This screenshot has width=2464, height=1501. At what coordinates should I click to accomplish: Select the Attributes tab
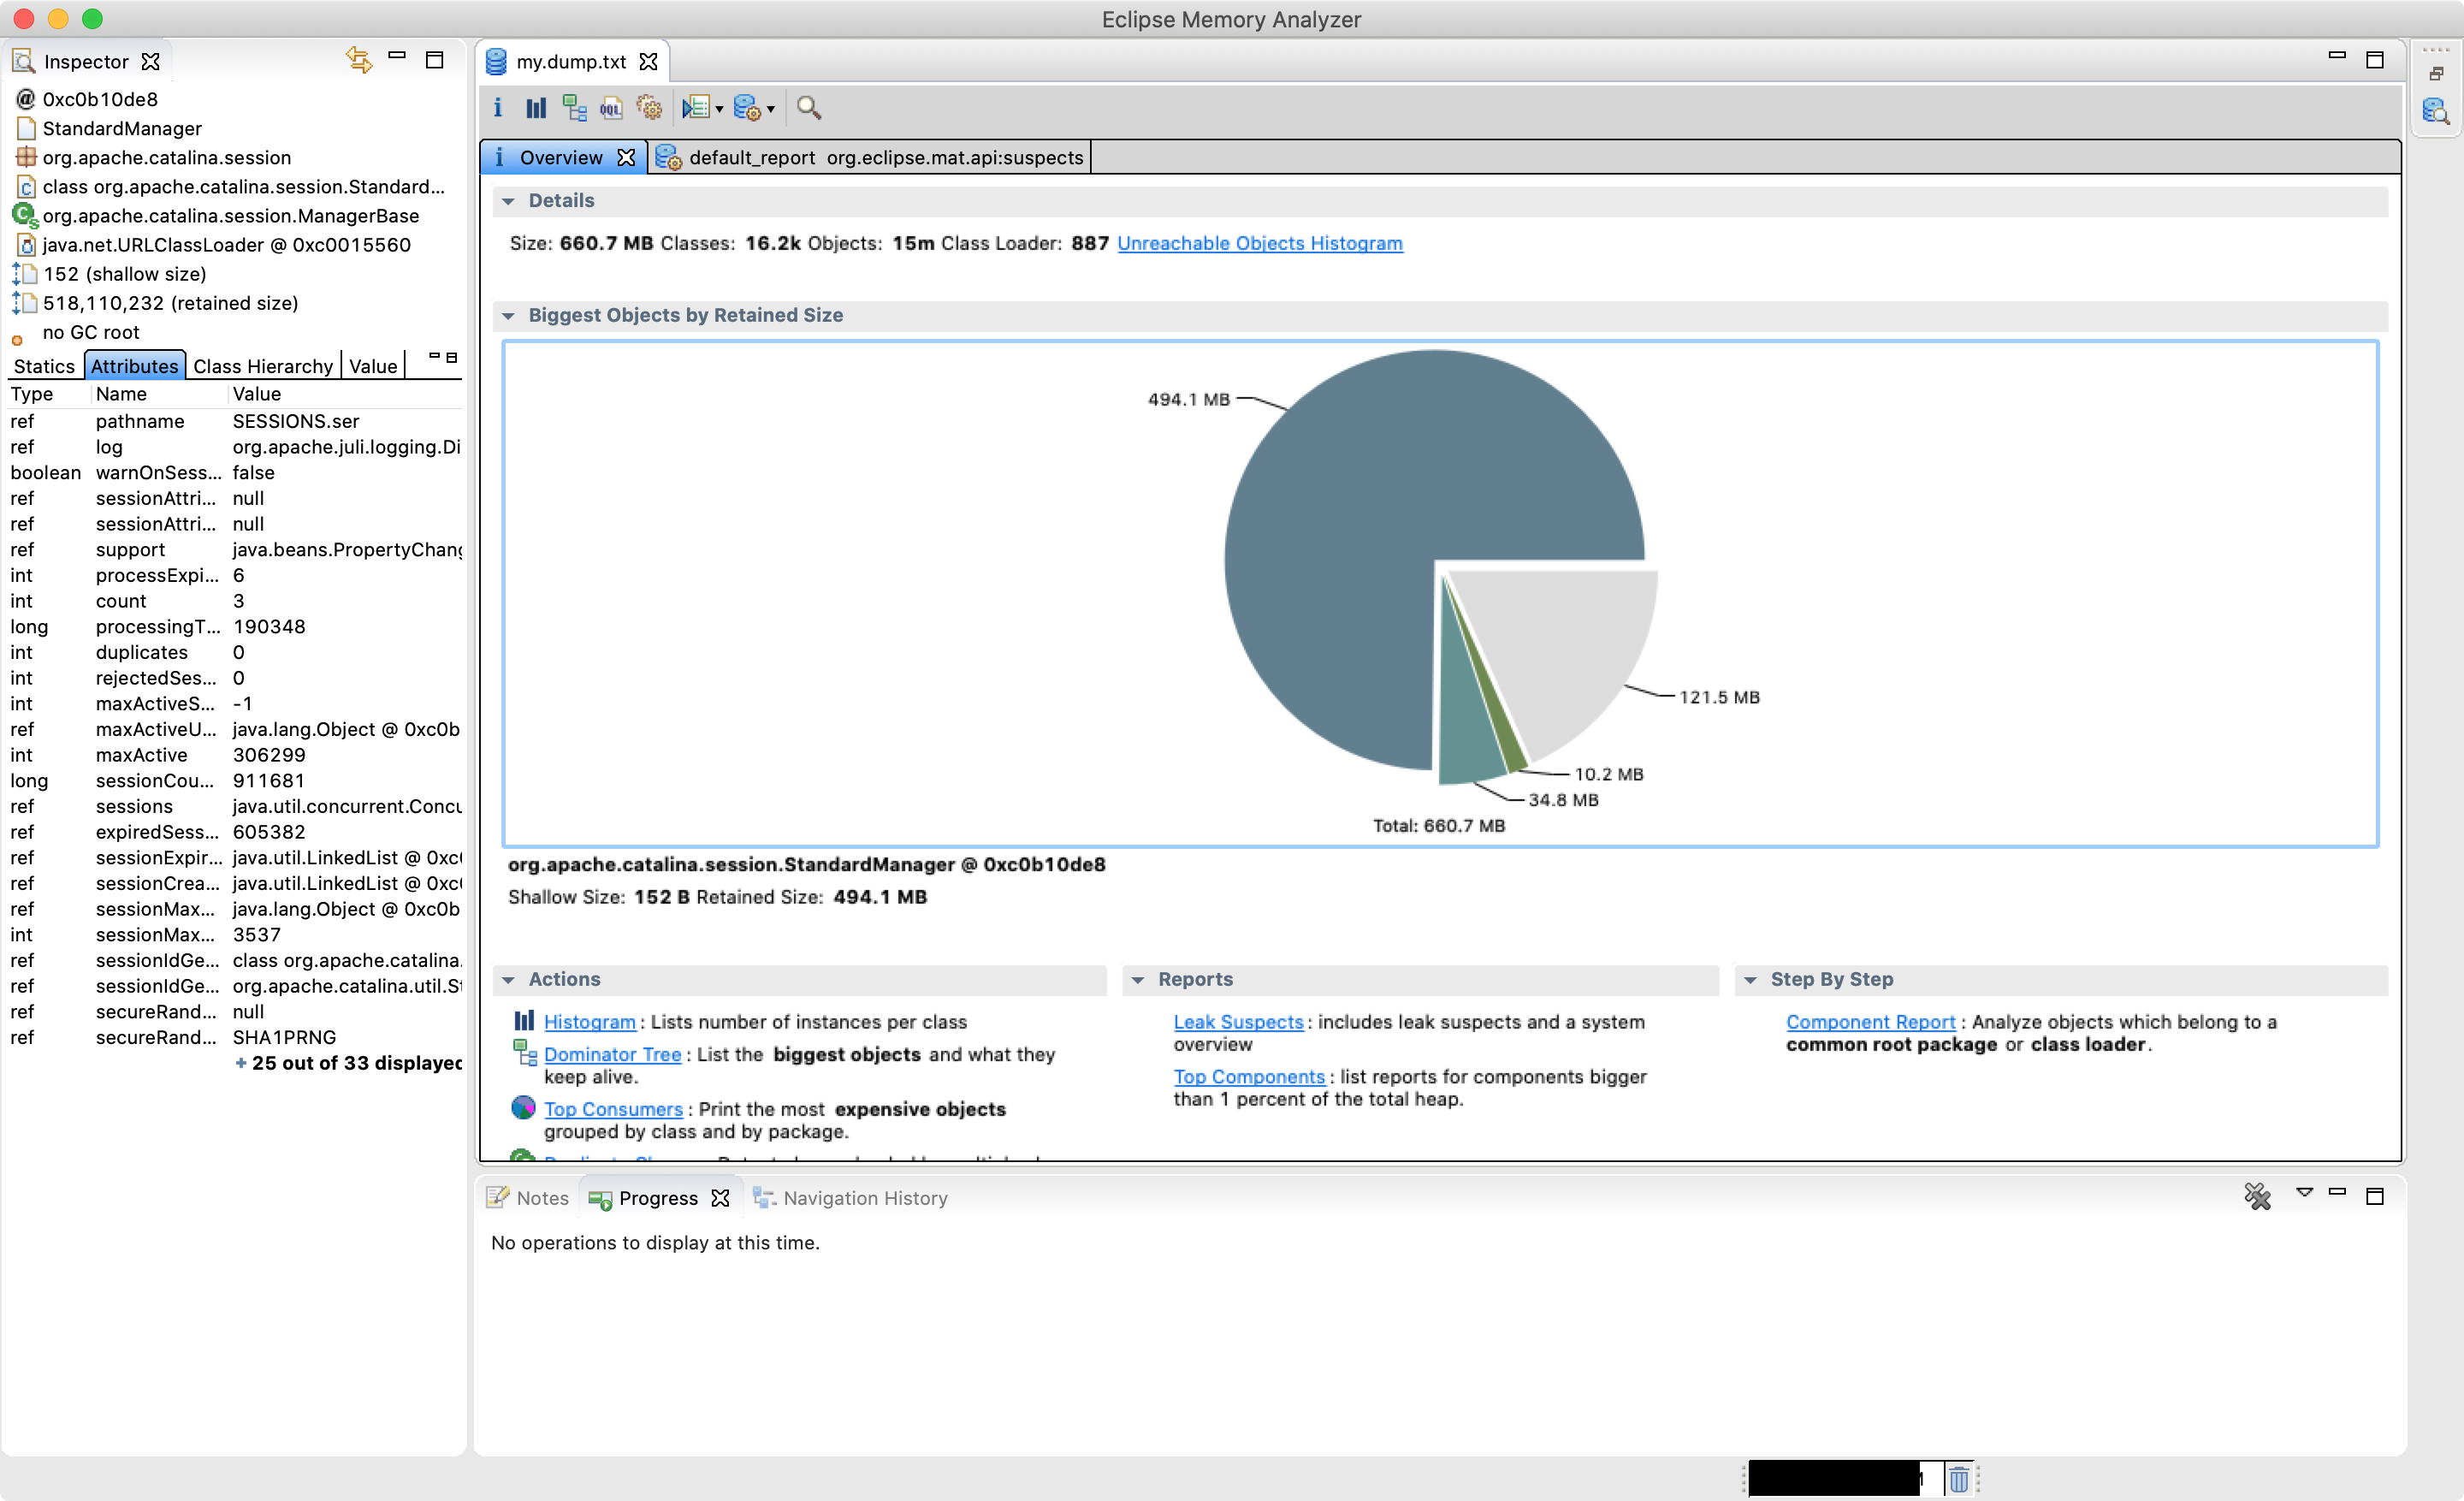click(x=134, y=366)
